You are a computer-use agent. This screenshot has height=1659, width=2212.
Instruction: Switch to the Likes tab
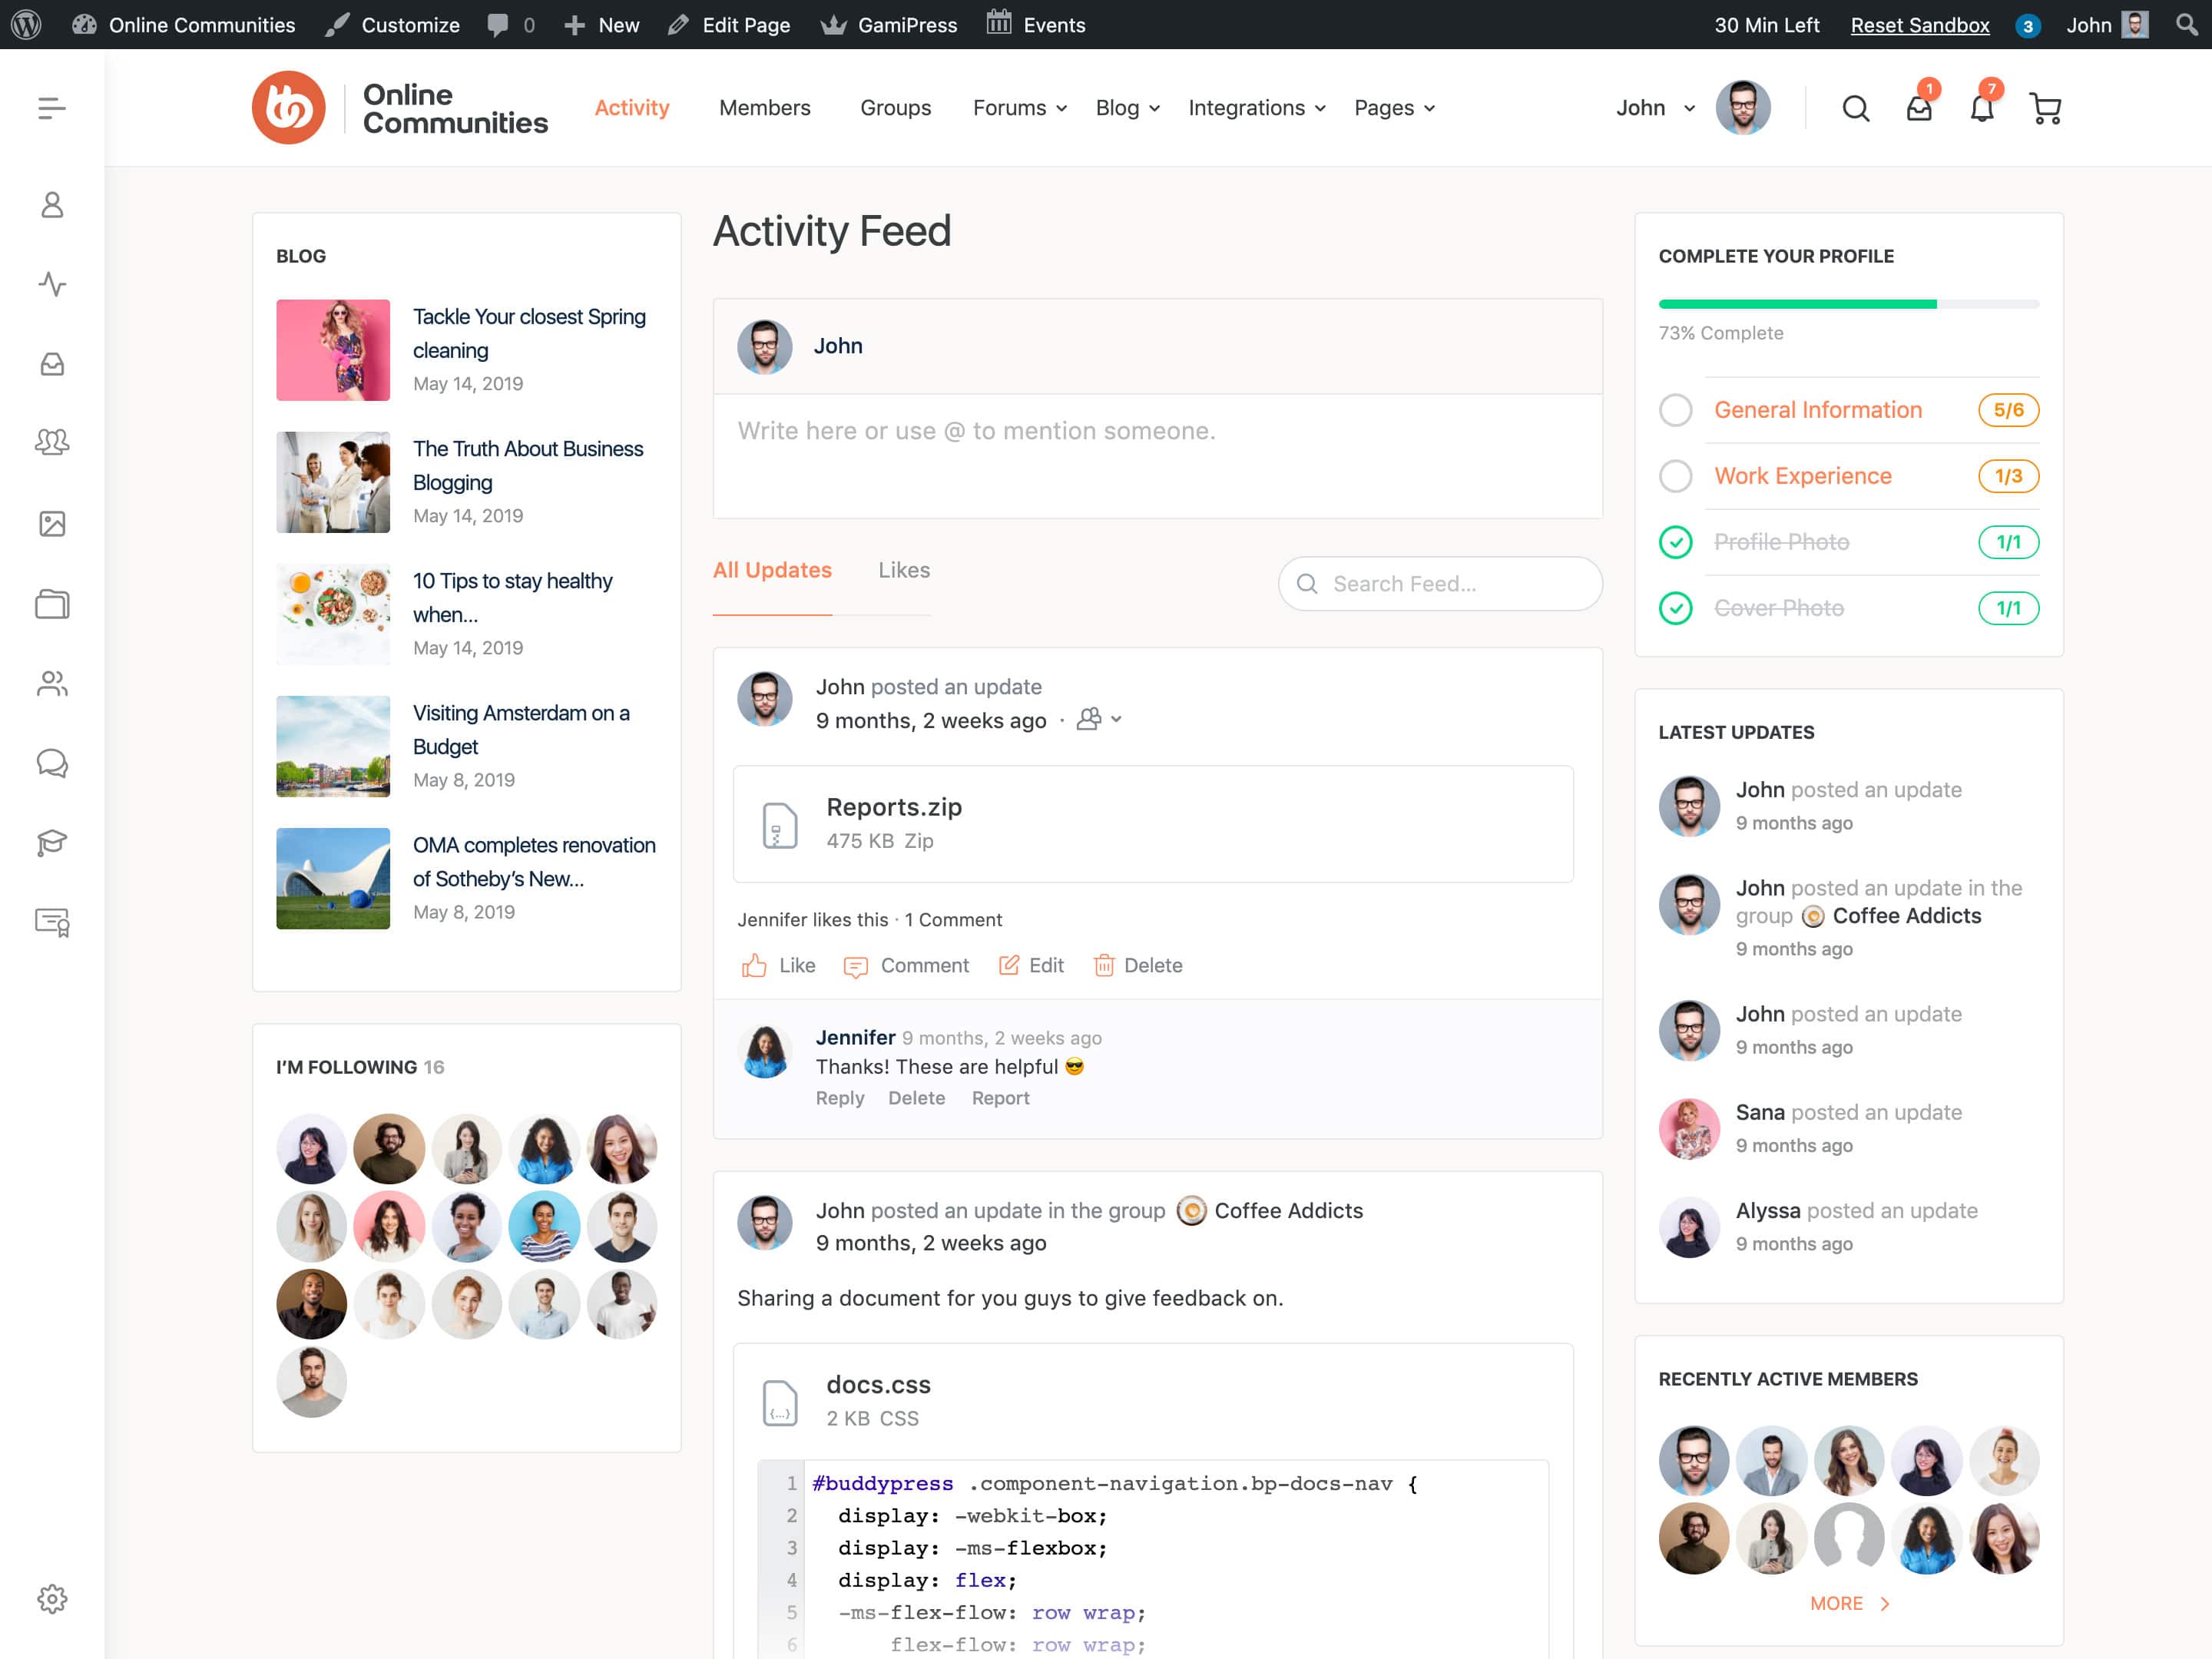(x=903, y=570)
